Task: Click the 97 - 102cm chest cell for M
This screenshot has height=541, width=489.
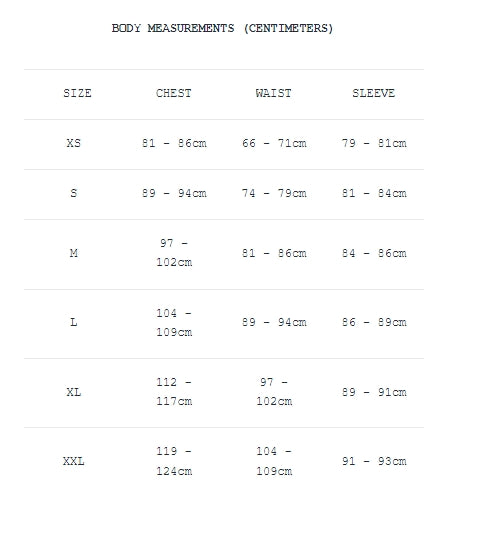Action: pos(174,253)
